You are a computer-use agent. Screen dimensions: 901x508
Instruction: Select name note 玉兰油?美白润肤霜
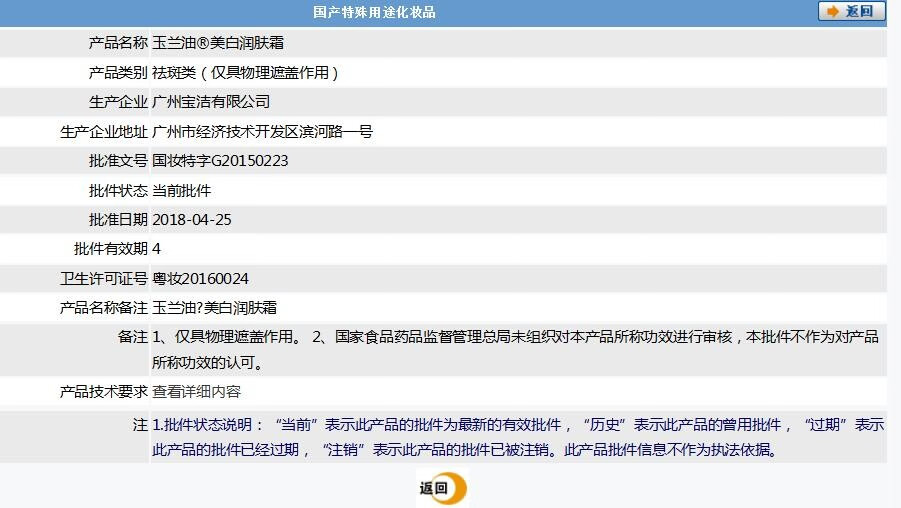point(214,308)
